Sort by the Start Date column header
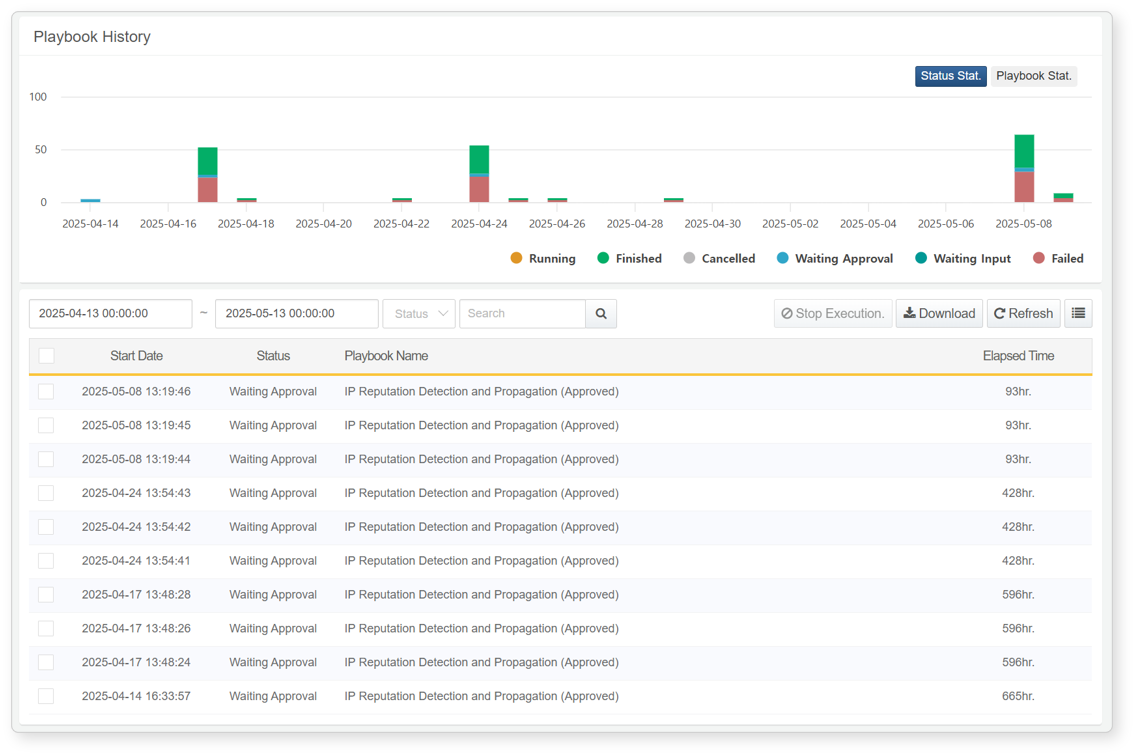 point(136,355)
